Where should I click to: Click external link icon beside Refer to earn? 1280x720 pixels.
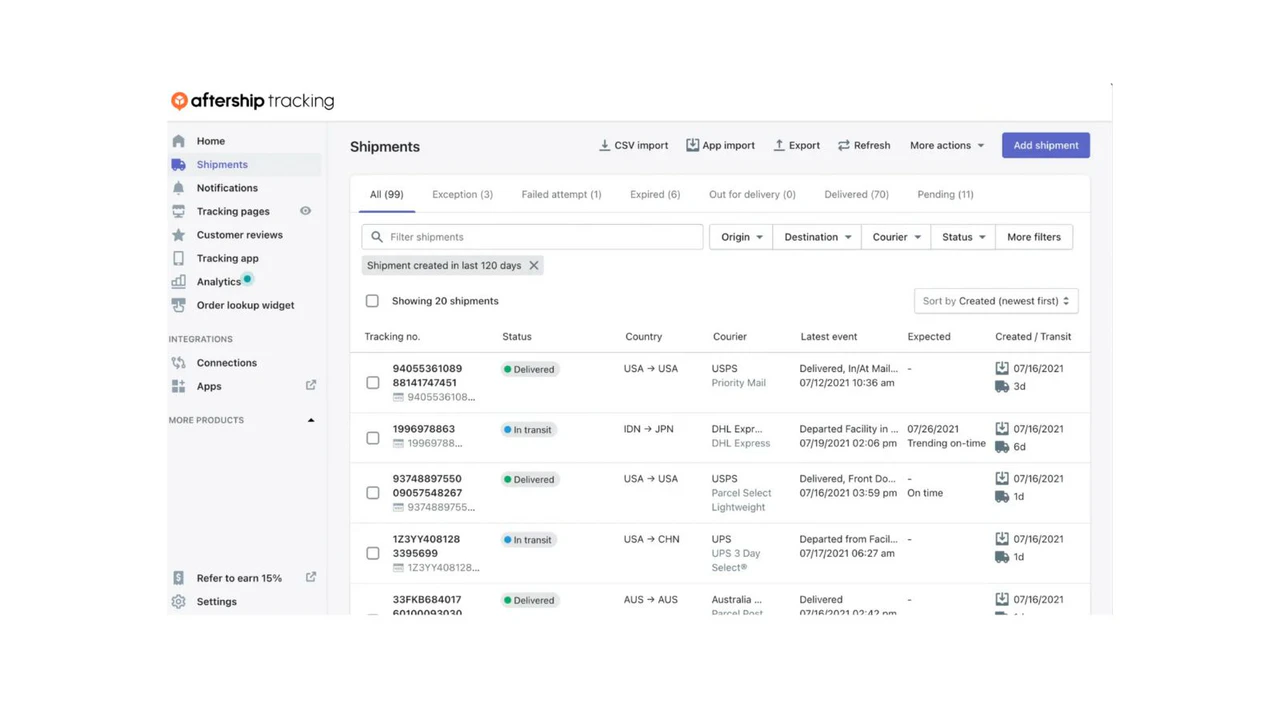pos(311,577)
